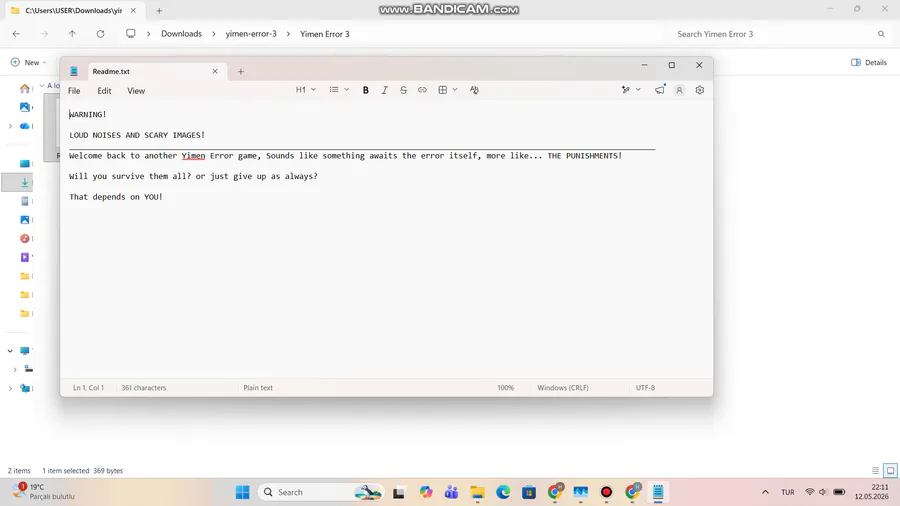Toggle the Details pane in File Explorer
This screenshot has width=900, height=506.
pyautogui.click(x=869, y=63)
